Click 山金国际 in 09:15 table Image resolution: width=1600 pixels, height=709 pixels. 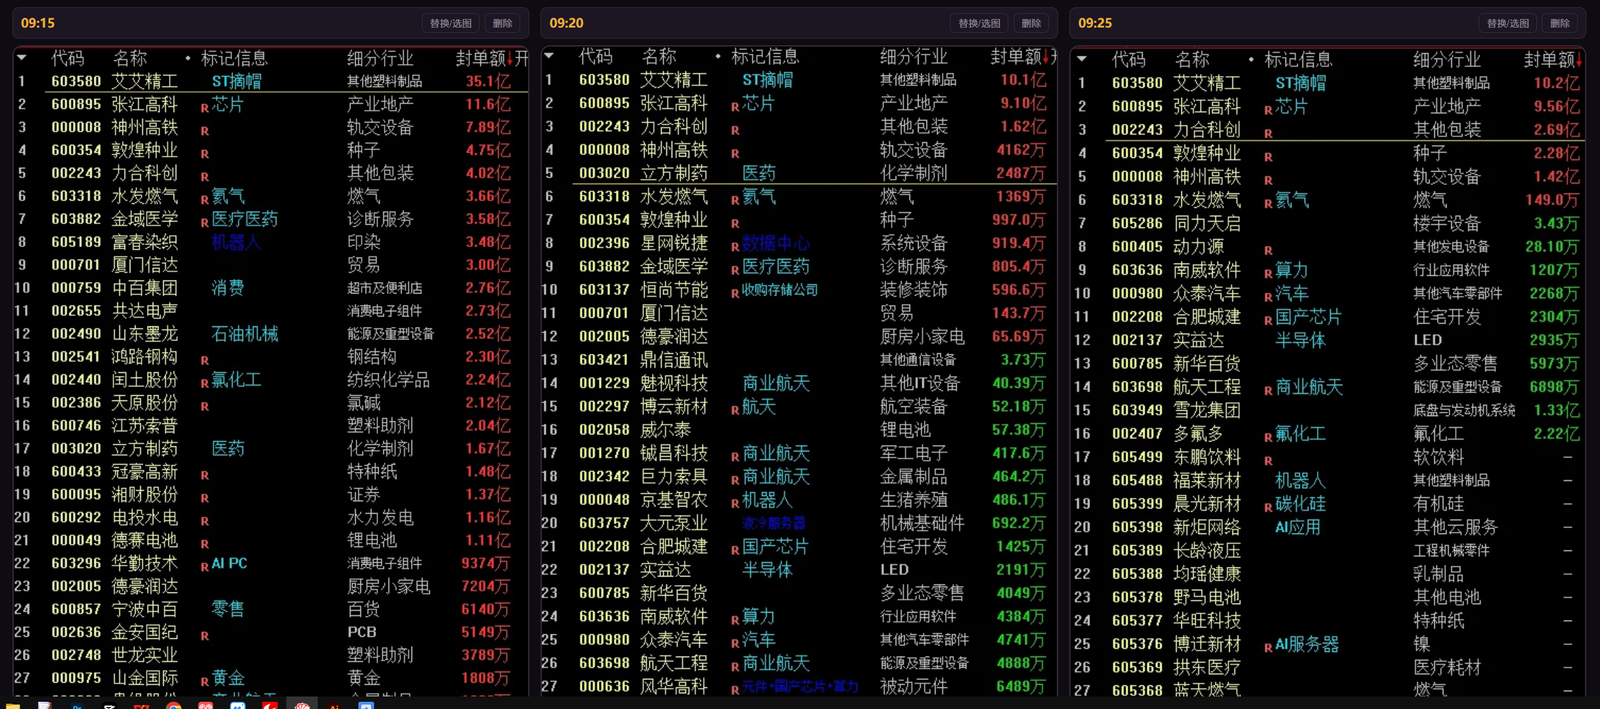coord(145,678)
